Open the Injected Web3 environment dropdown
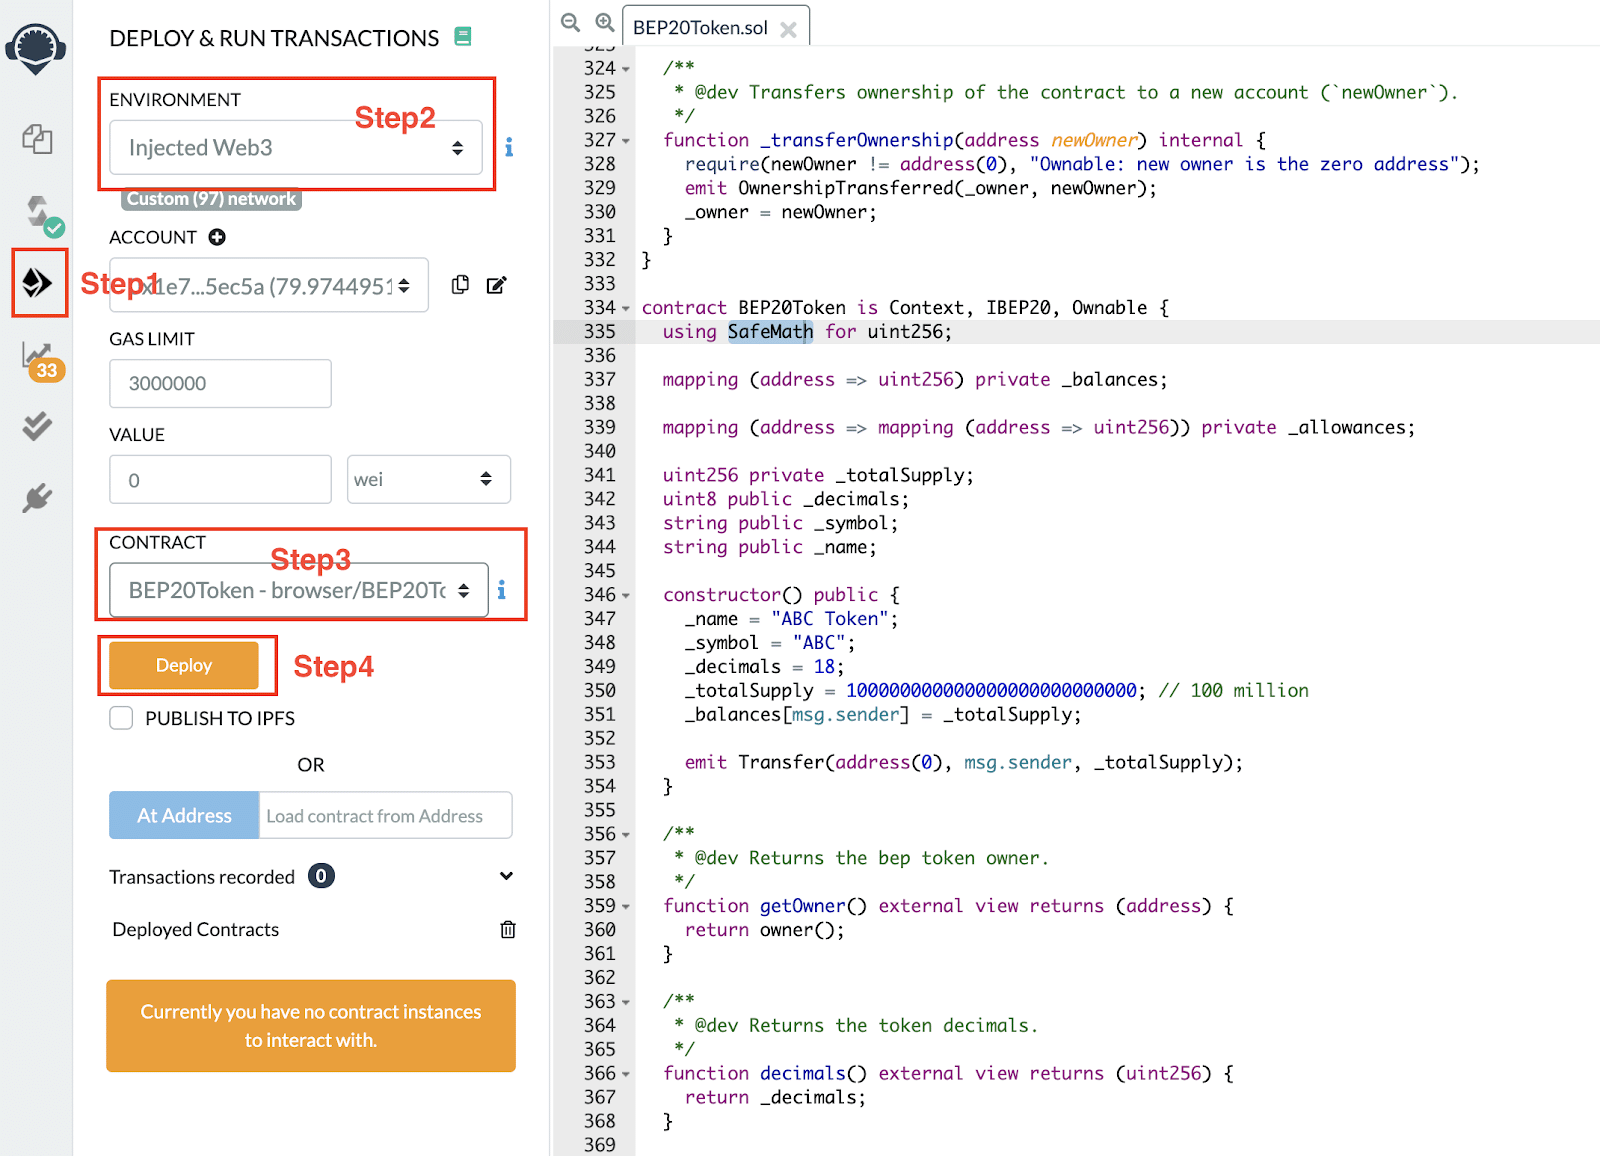This screenshot has height=1156, width=1600. 295,147
